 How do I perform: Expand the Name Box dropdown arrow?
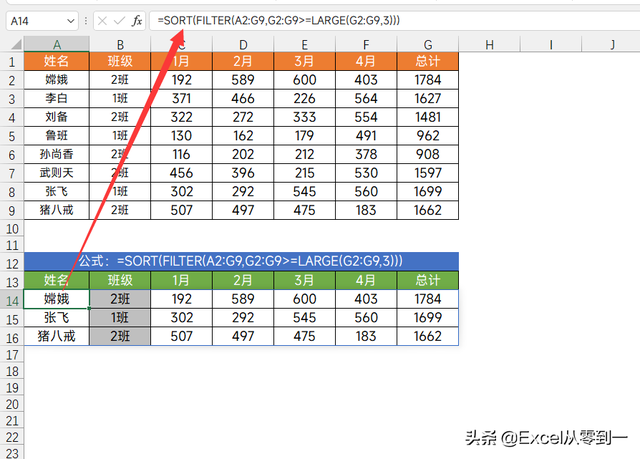(71, 21)
